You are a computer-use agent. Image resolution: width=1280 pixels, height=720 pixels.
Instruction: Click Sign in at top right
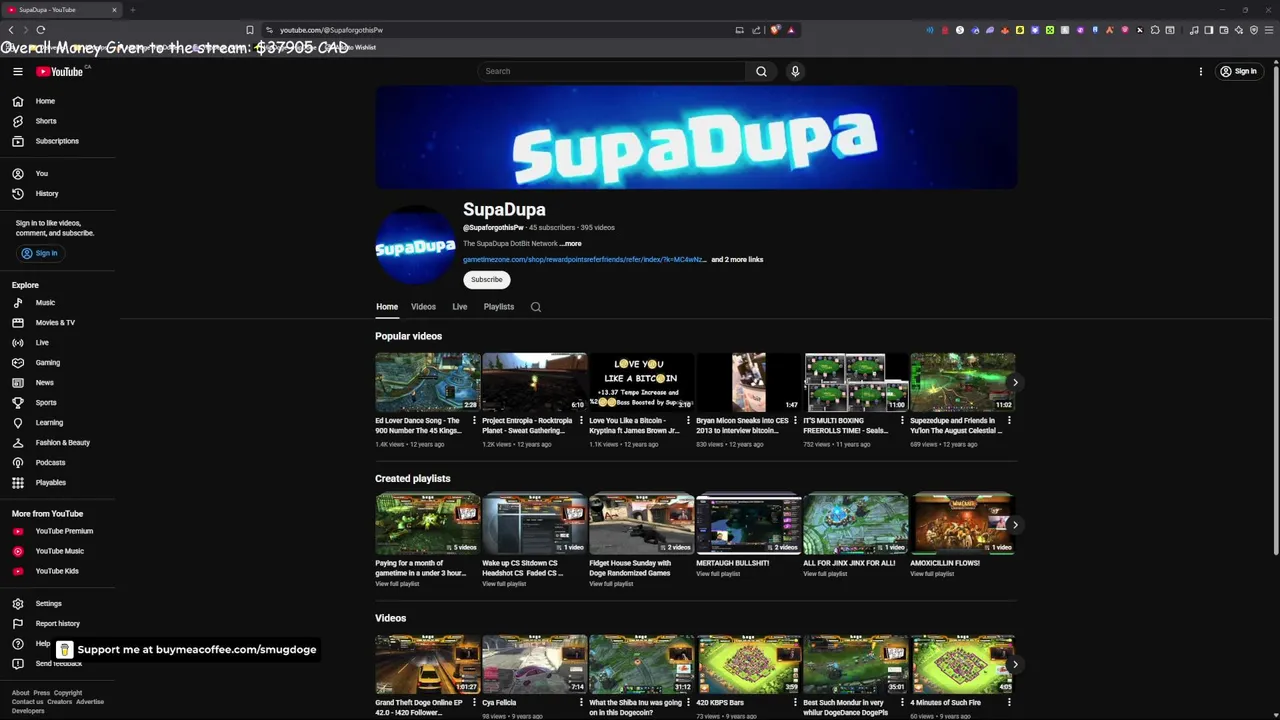[x=1238, y=71]
